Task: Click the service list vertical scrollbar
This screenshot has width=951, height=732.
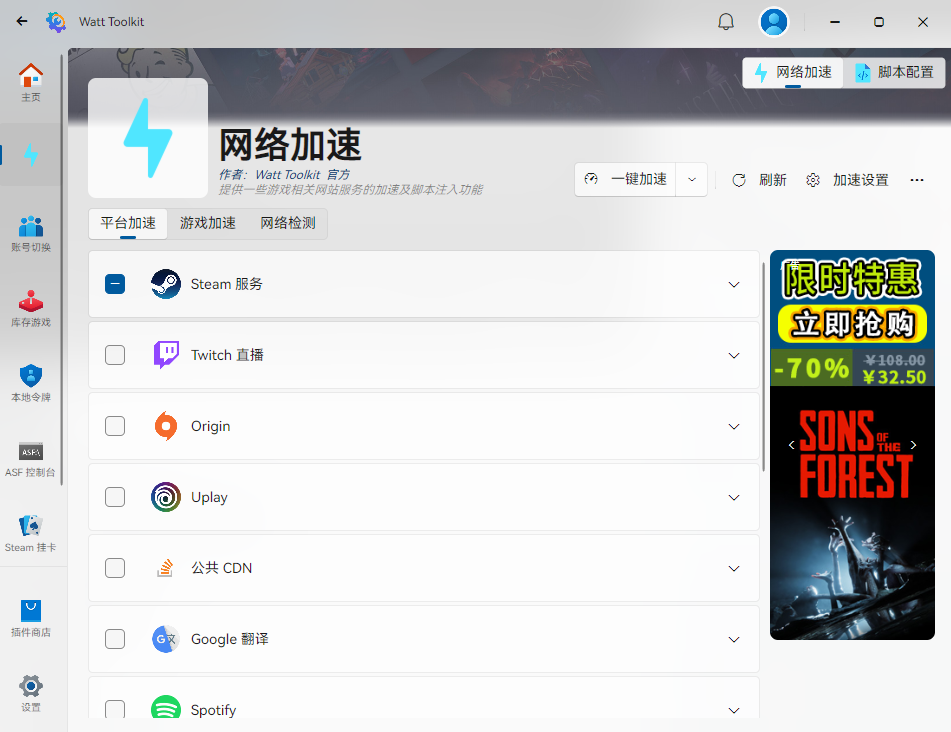Action: (764, 368)
